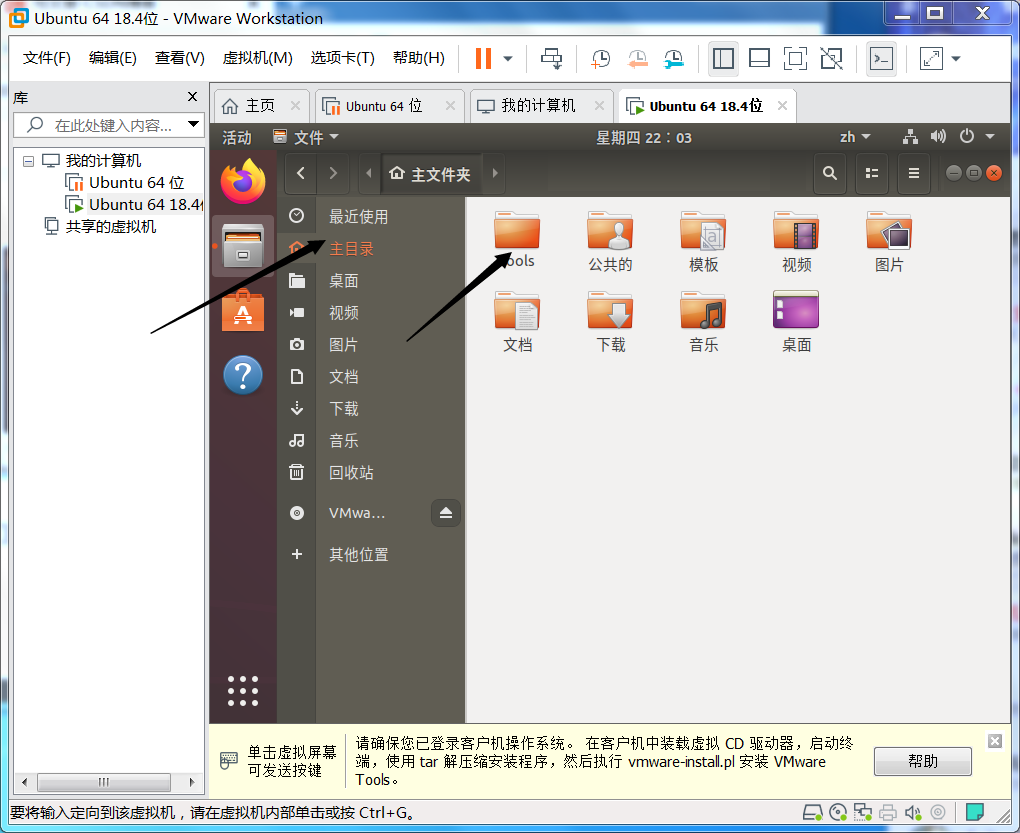Screen dimensions: 1020x833
Task: Go forward in the file manager
Action: coord(333,173)
